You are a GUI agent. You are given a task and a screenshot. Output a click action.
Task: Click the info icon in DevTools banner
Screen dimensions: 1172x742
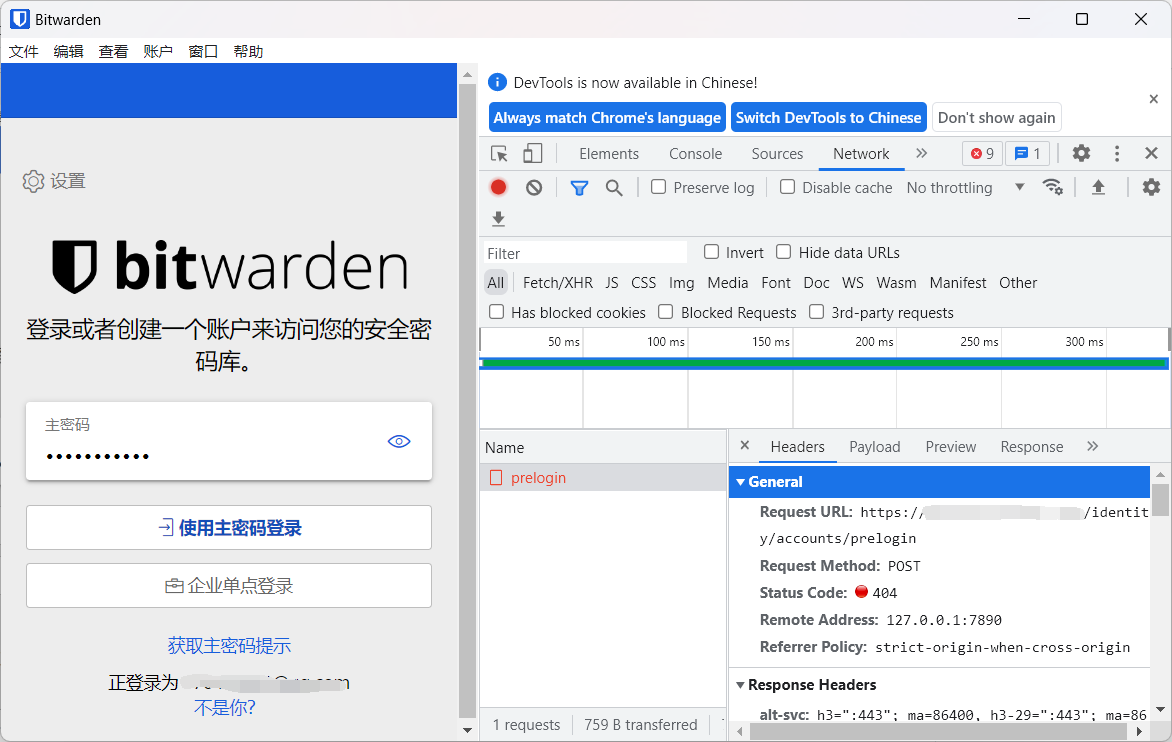497,82
